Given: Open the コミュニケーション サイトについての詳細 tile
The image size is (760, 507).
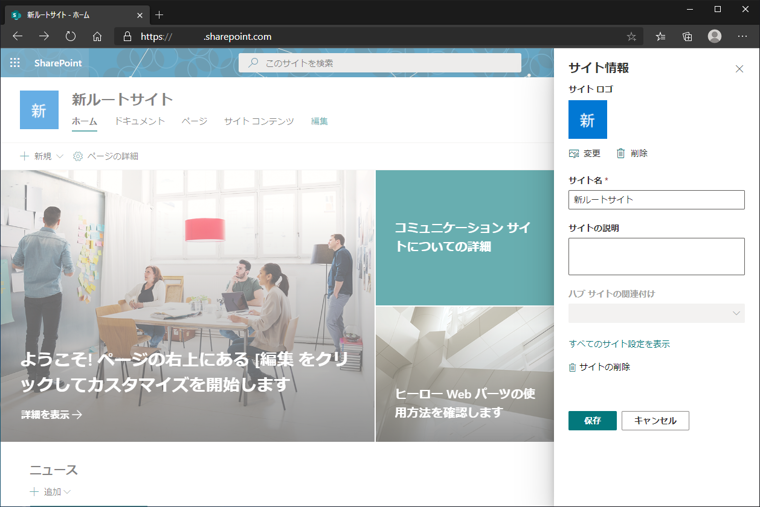Looking at the screenshot, I should pos(464,238).
